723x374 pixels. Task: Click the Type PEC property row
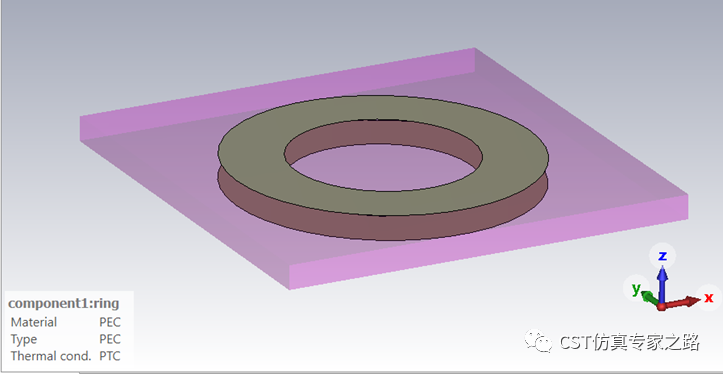click(x=65, y=339)
